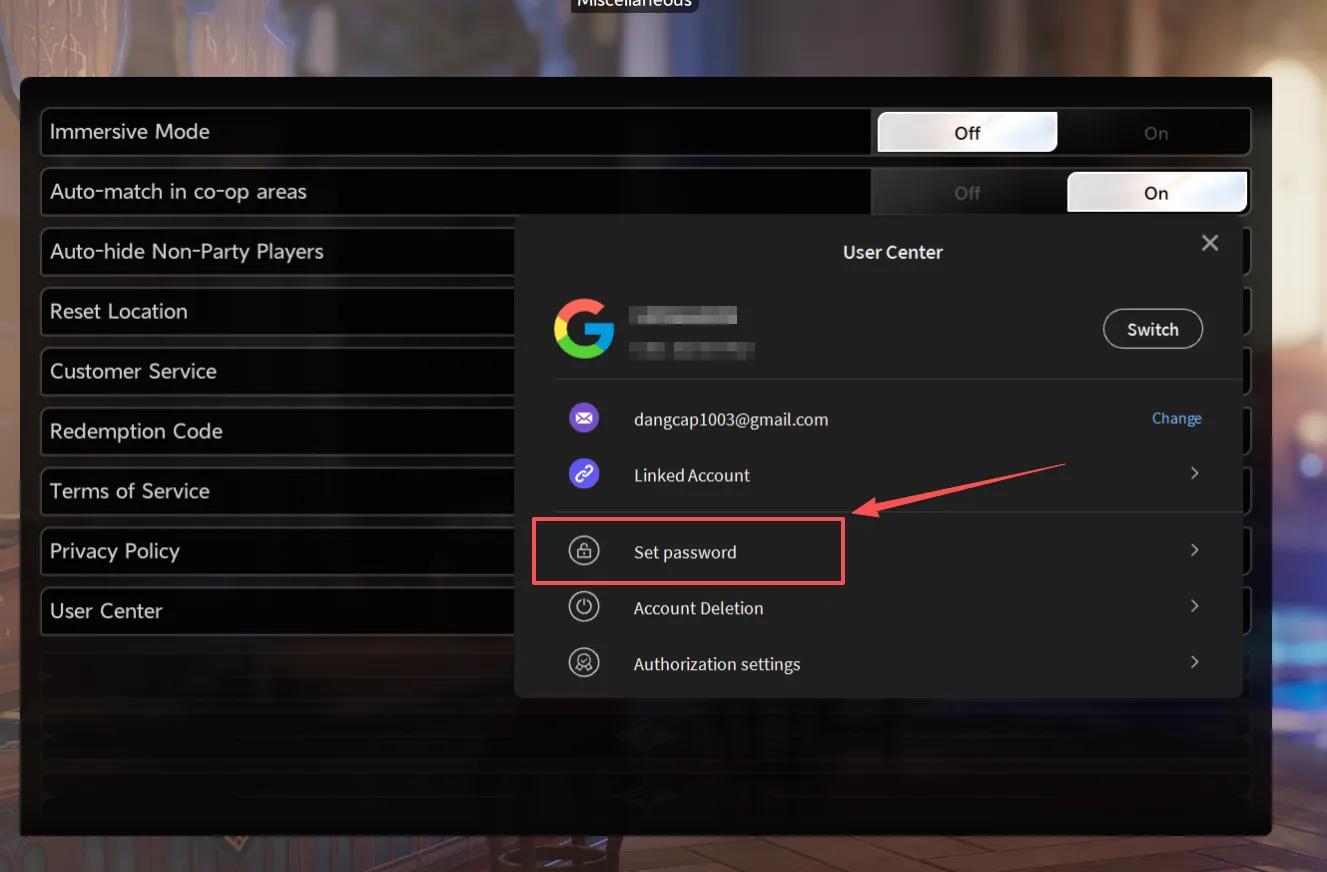Click the Set password lock icon
1327x872 pixels.
tap(584, 551)
